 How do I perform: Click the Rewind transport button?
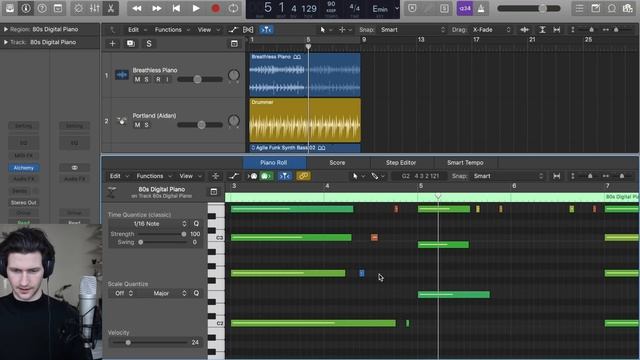coord(137,8)
